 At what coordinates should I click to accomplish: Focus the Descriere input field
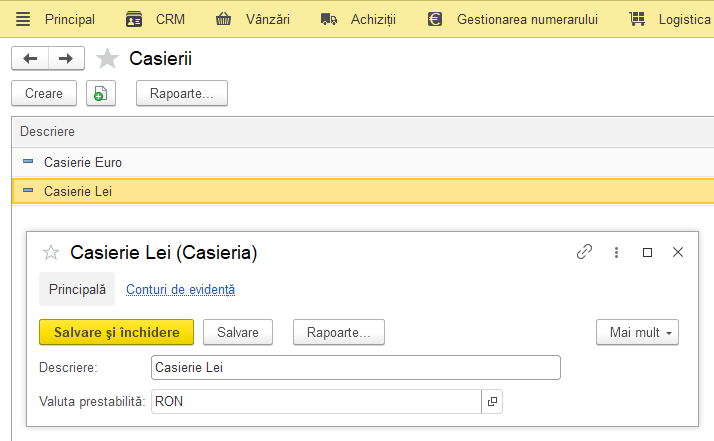click(356, 368)
